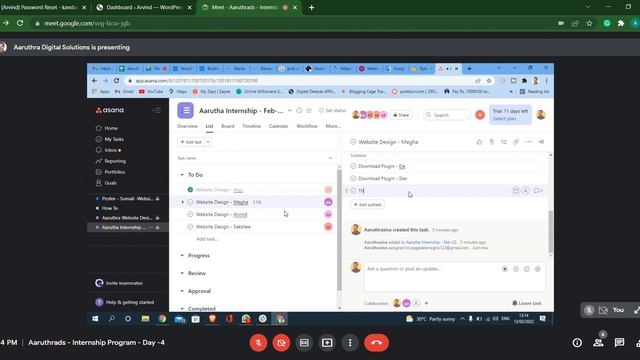Click the Share button
Screen dimensions: 640x360
tap(401, 115)
